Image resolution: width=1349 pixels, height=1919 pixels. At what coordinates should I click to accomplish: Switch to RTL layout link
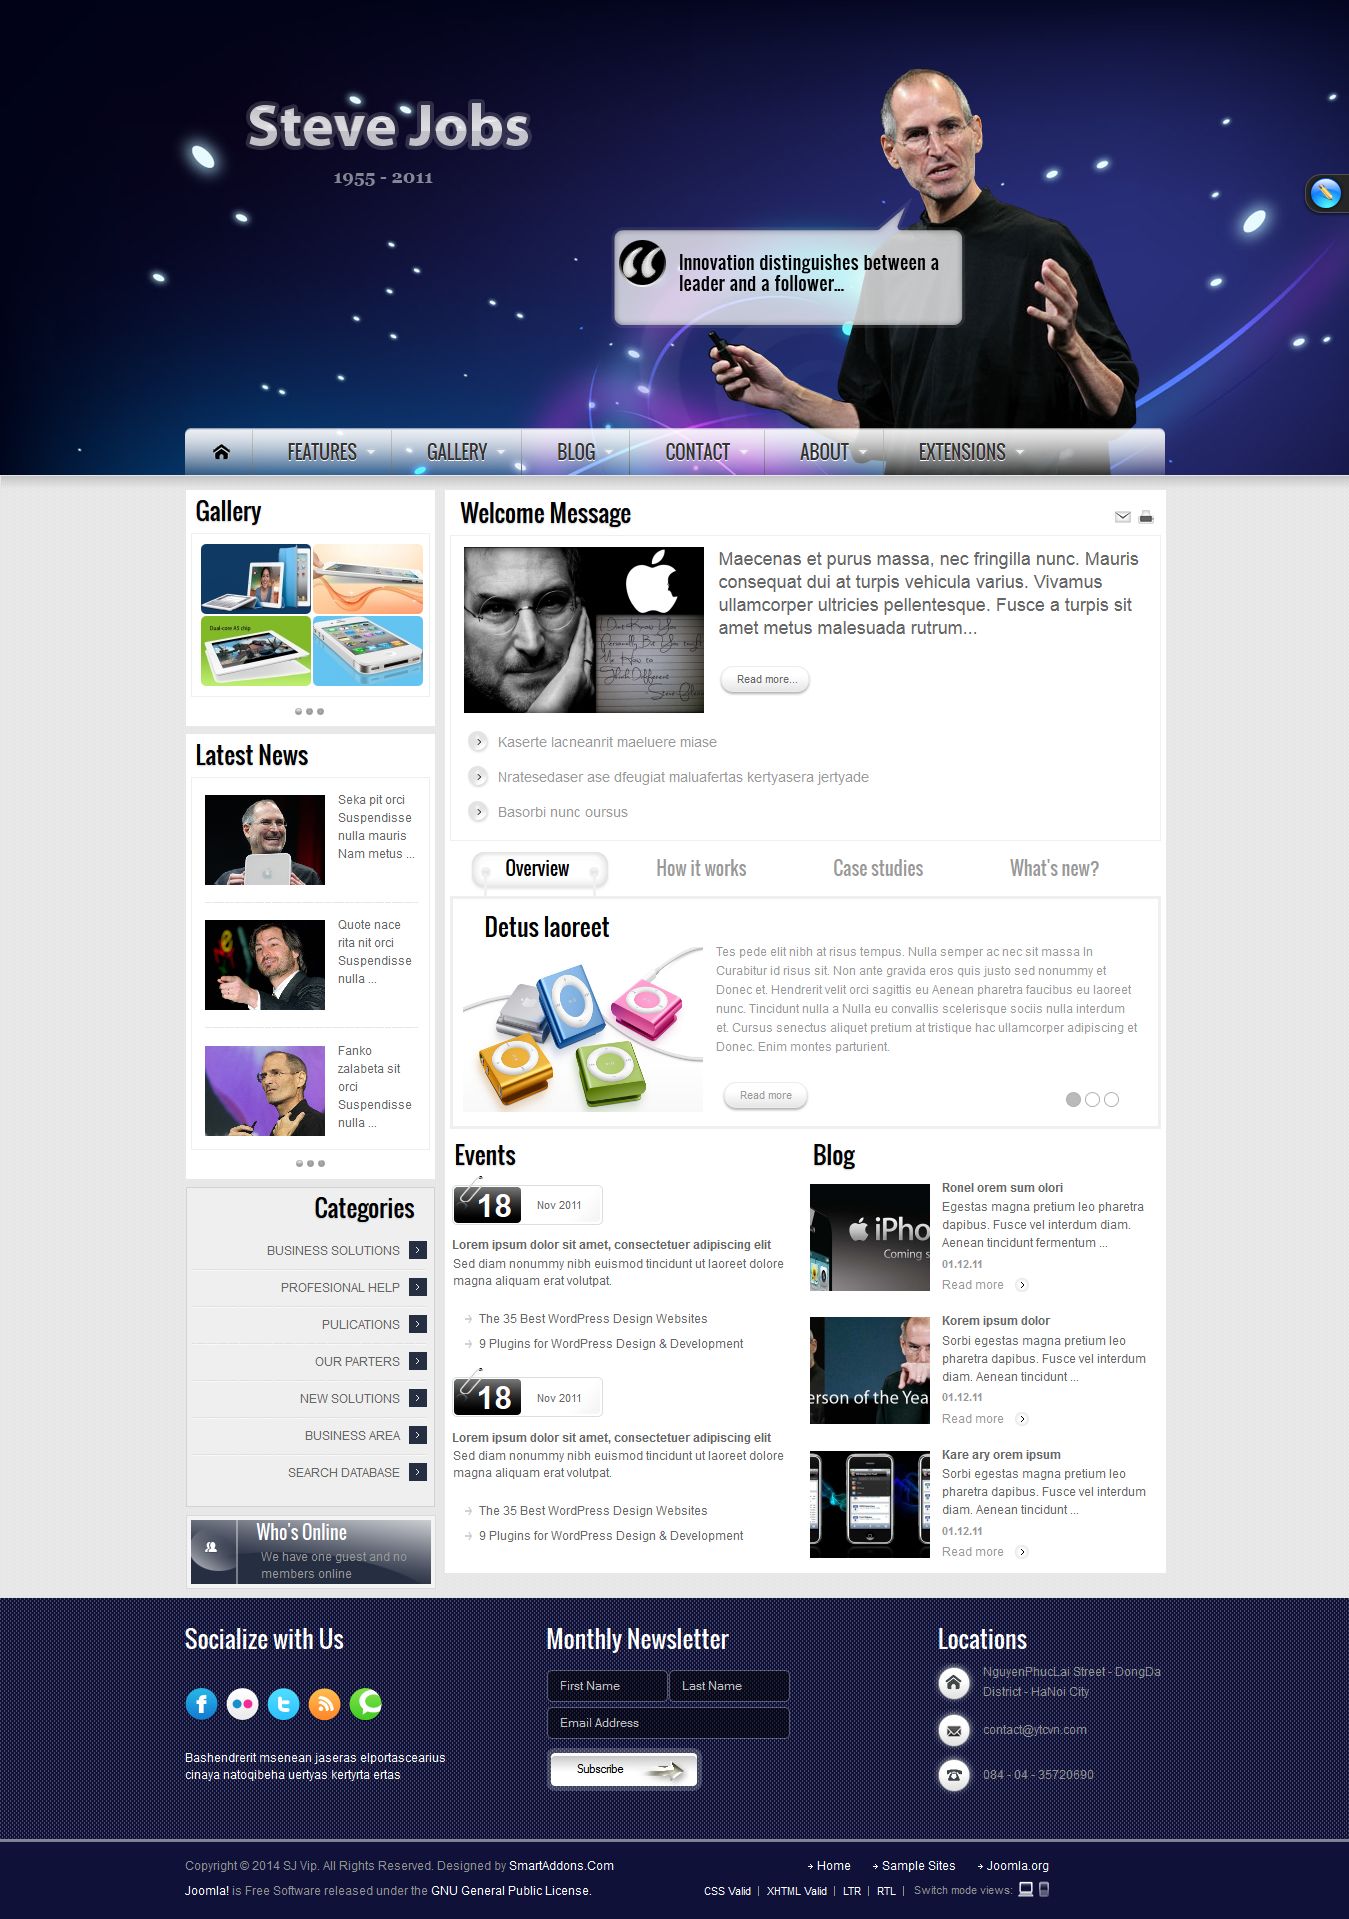click(x=886, y=1890)
